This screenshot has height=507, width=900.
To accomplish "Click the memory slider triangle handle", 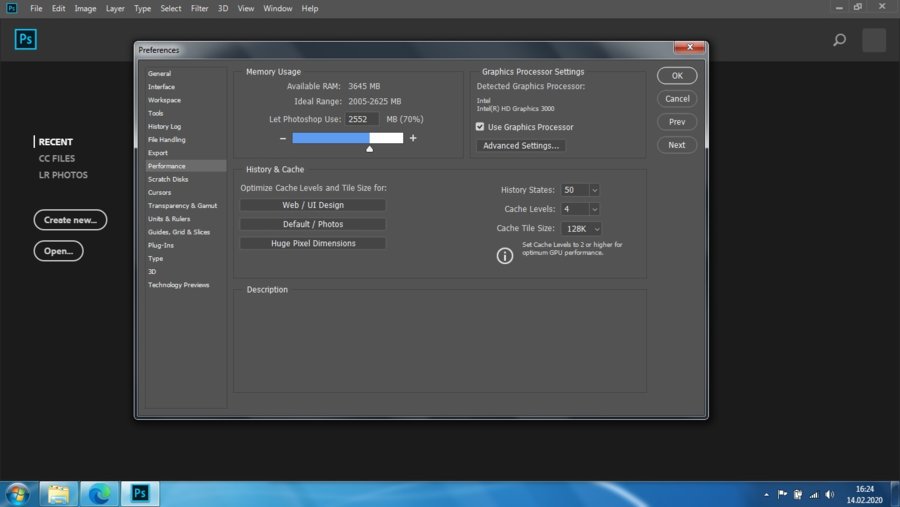I will point(370,149).
